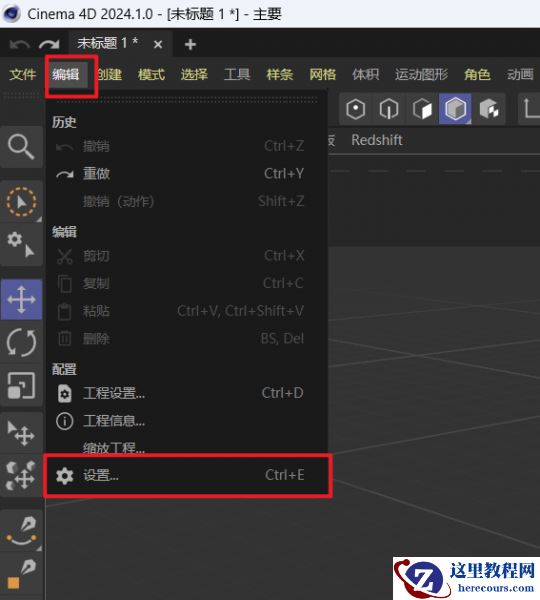Screen dimensions: 540x600
Task: Close the 未标题 1 document tab
Action: pyautogui.click(x=158, y=45)
